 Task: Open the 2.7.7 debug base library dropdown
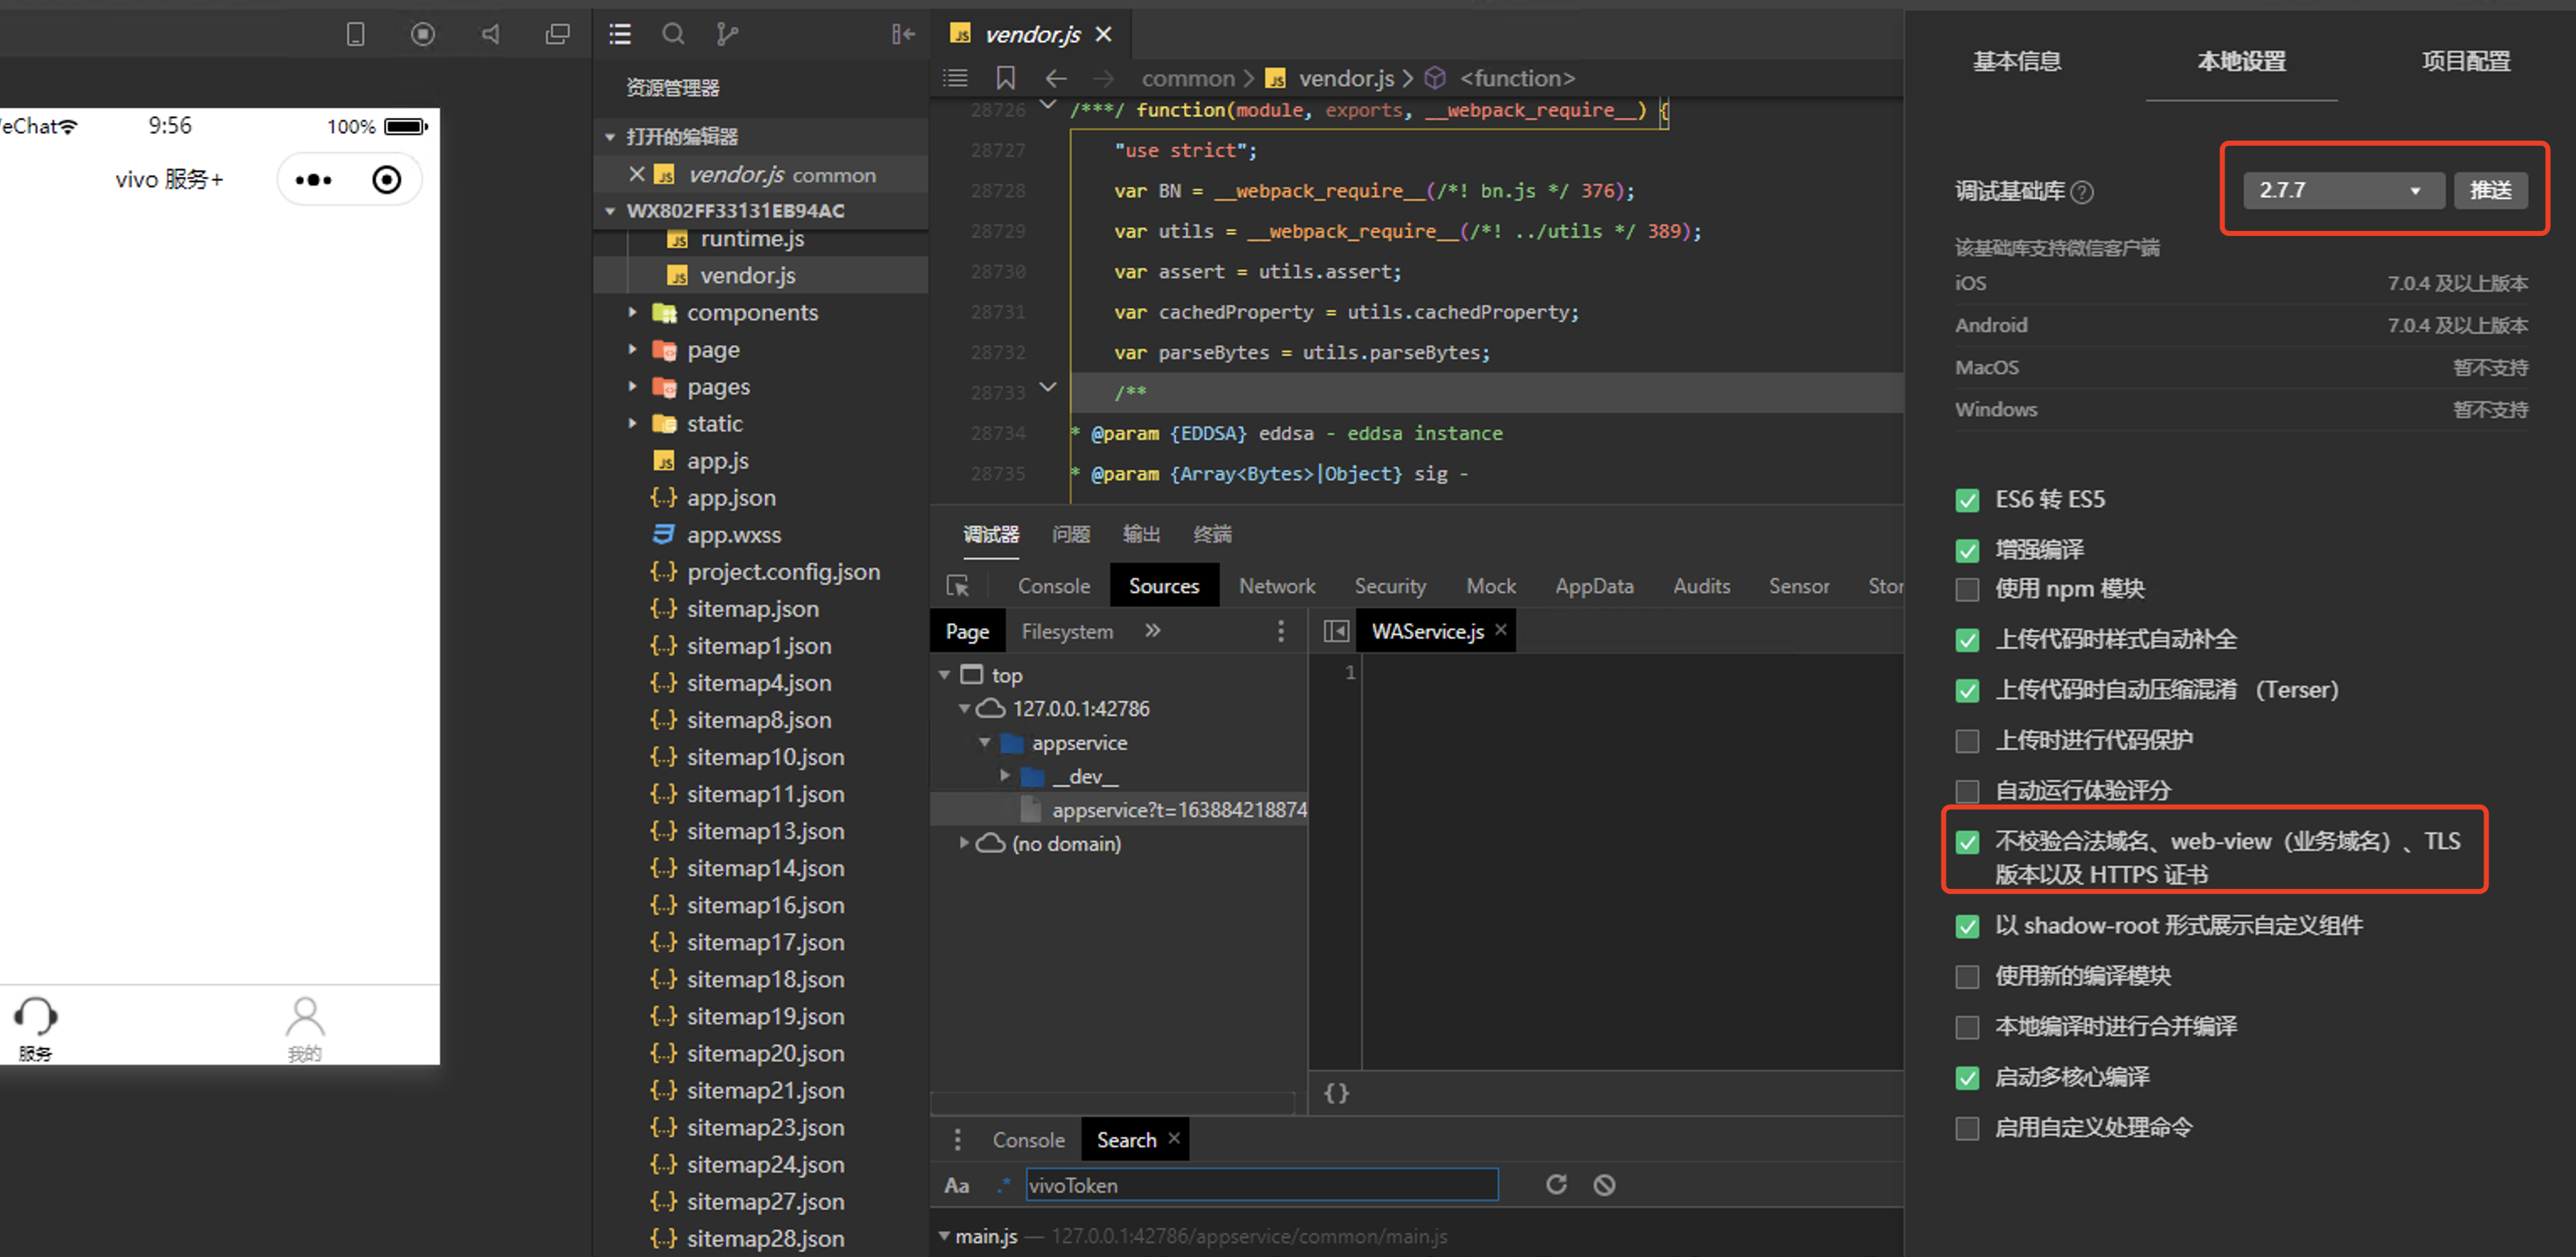pyautogui.click(x=2340, y=190)
